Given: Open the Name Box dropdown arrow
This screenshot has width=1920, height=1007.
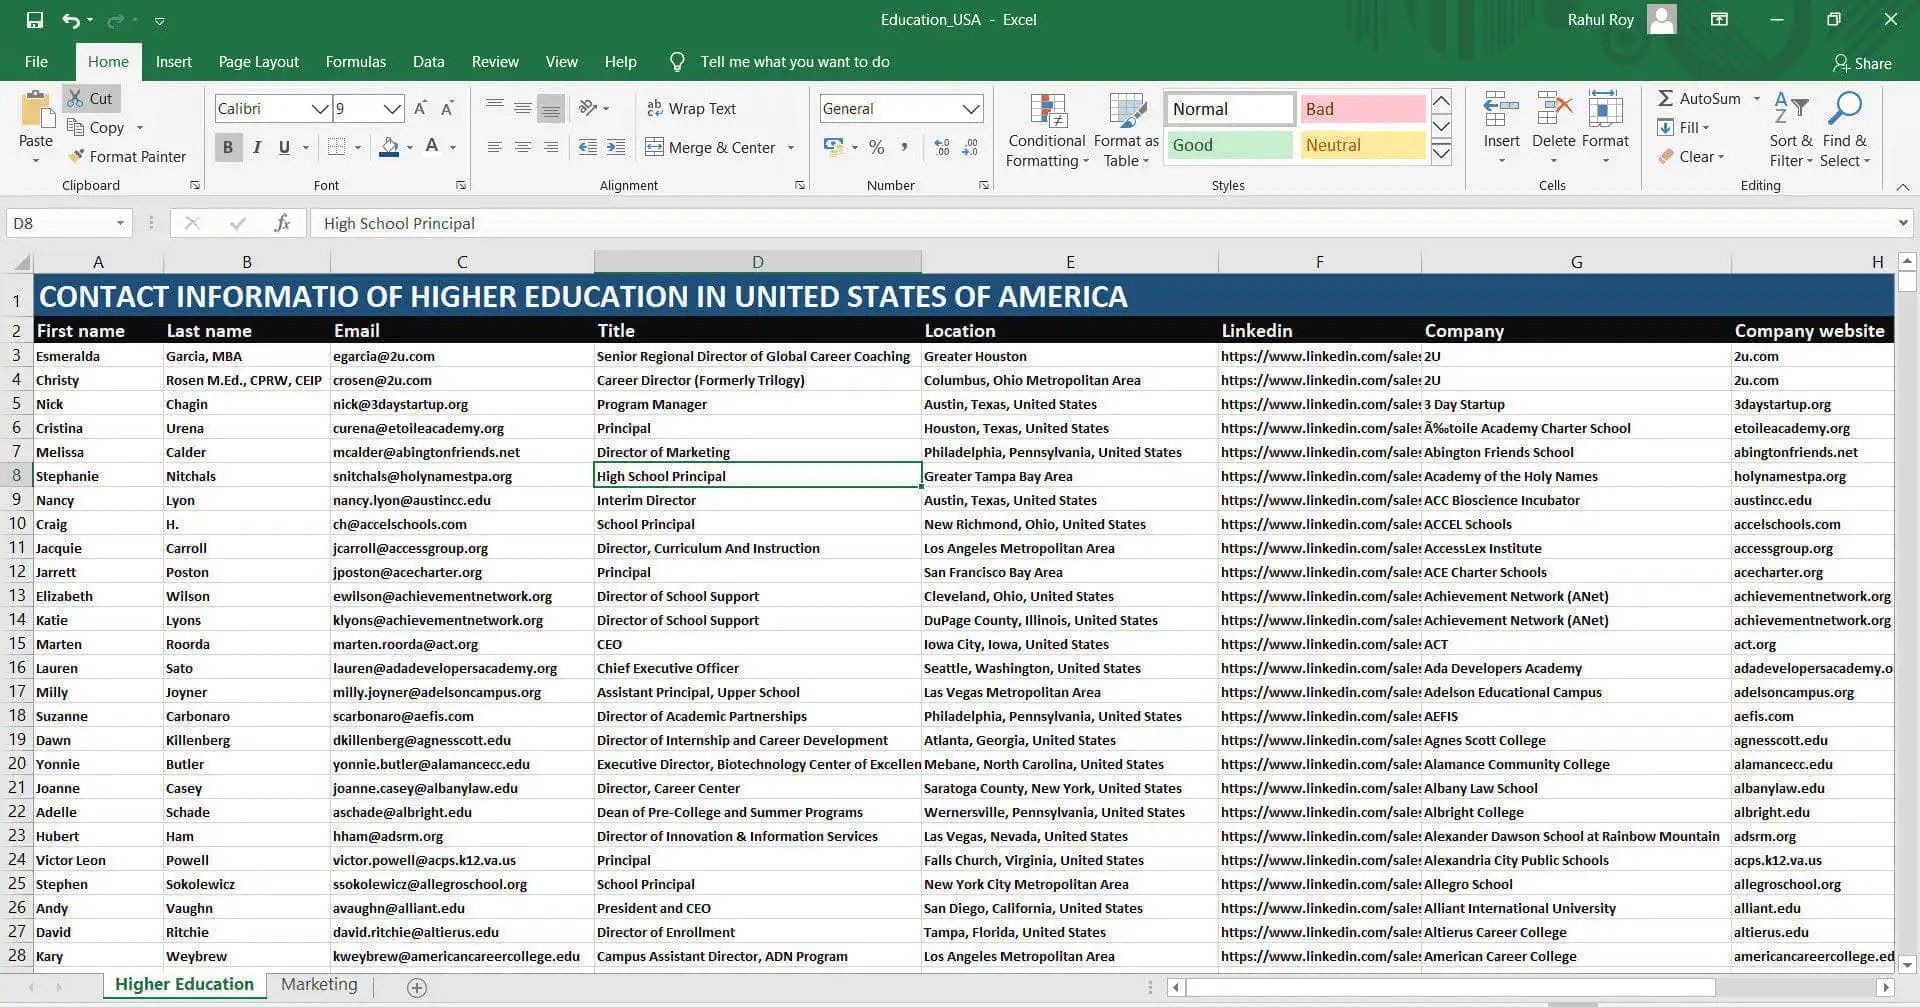Looking at the screenshot, I should coord(120,223).
